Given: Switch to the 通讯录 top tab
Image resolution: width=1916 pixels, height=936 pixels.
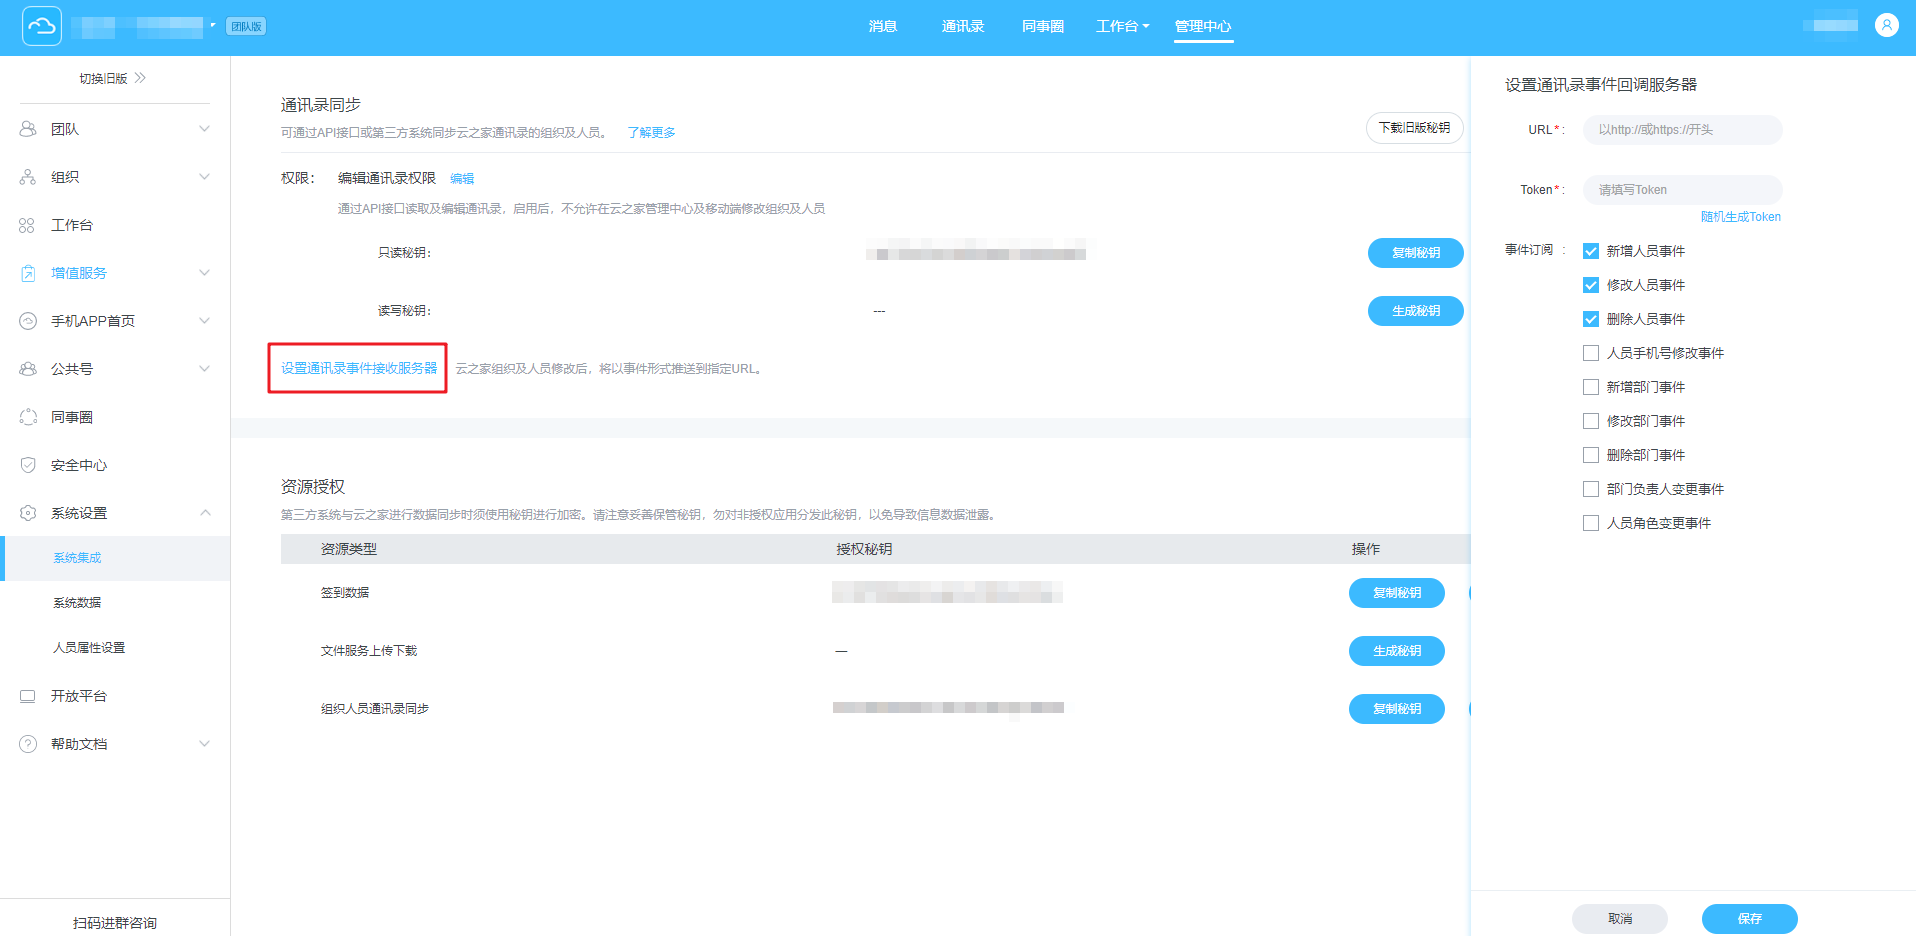Looking at the screenshot, I should point(962,26).
